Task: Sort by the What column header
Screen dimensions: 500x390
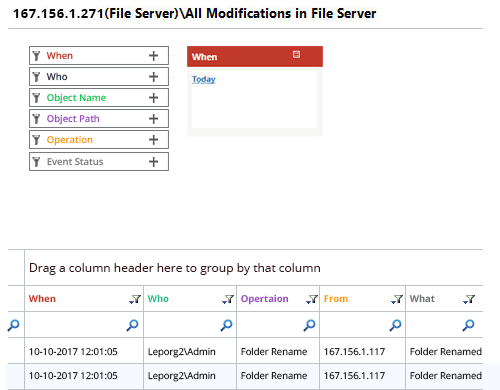Action: 422,299
